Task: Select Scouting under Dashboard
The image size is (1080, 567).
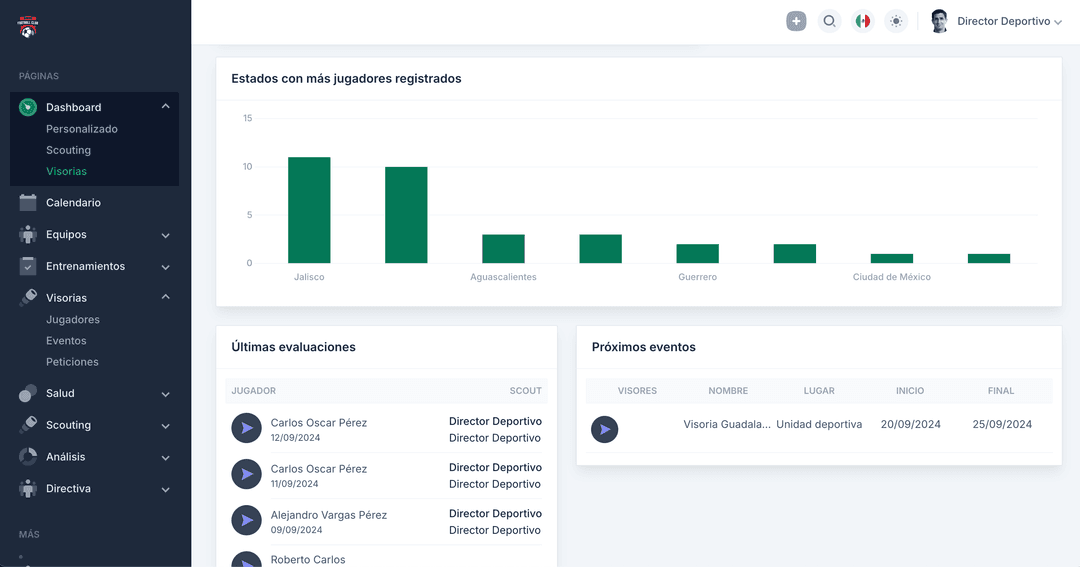Action: pyautogui.click(x=68, y=150)
